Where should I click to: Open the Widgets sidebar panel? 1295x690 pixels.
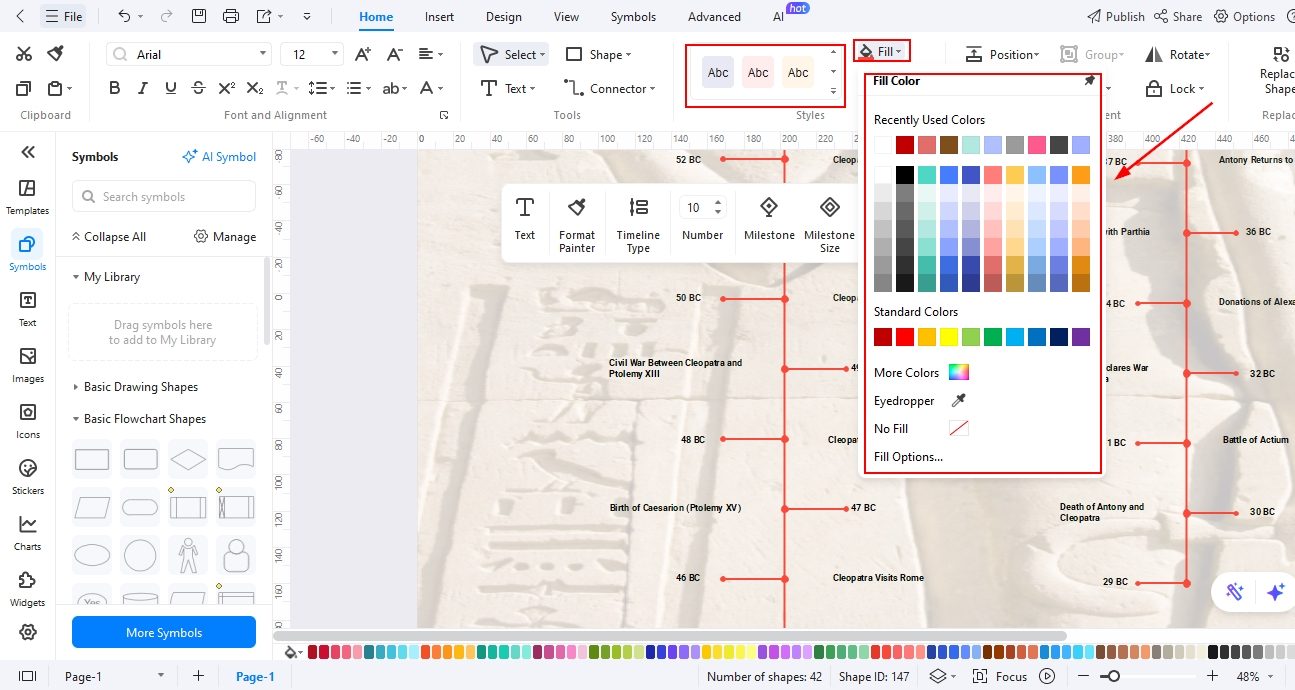click(x=27, y=589)
